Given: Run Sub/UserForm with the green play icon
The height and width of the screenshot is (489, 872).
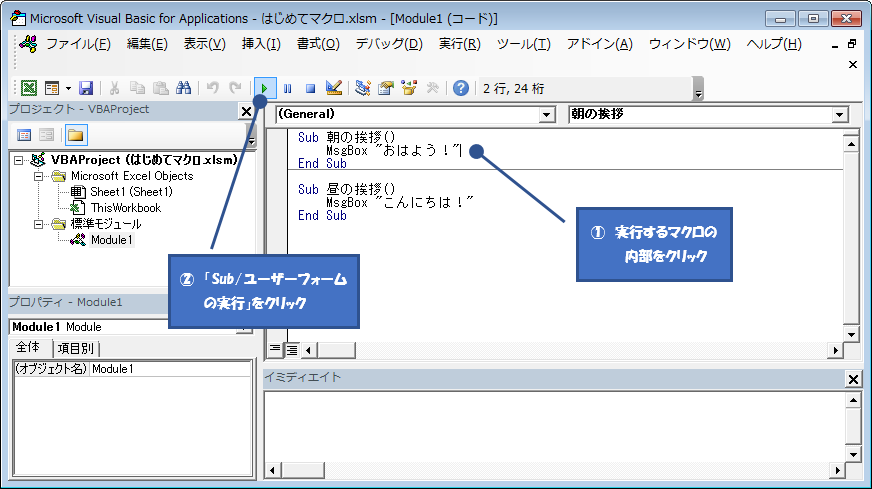Looking at the screenshot, I should (265, 88).
